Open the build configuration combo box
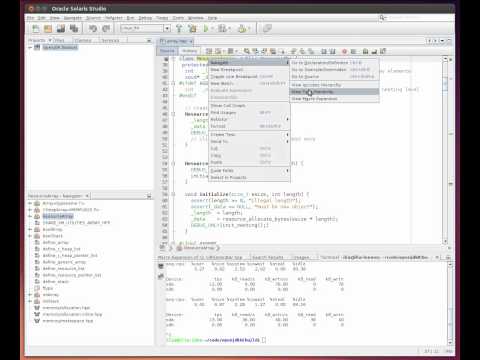Viewport: 480px width, 360px height. tap(146, 28)
